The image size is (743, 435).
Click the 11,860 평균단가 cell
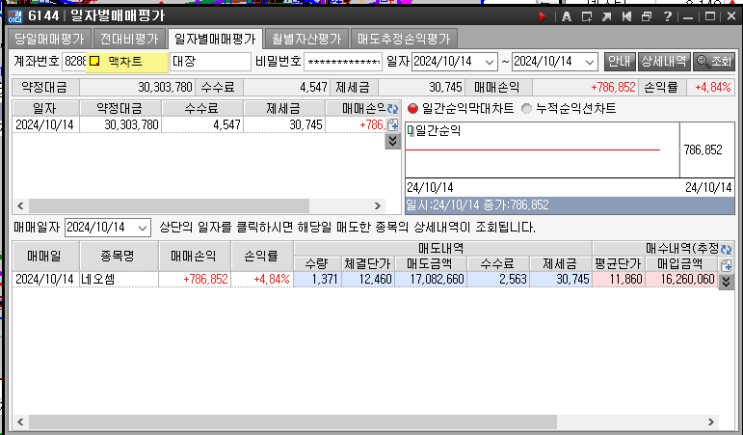click(618, 279)
